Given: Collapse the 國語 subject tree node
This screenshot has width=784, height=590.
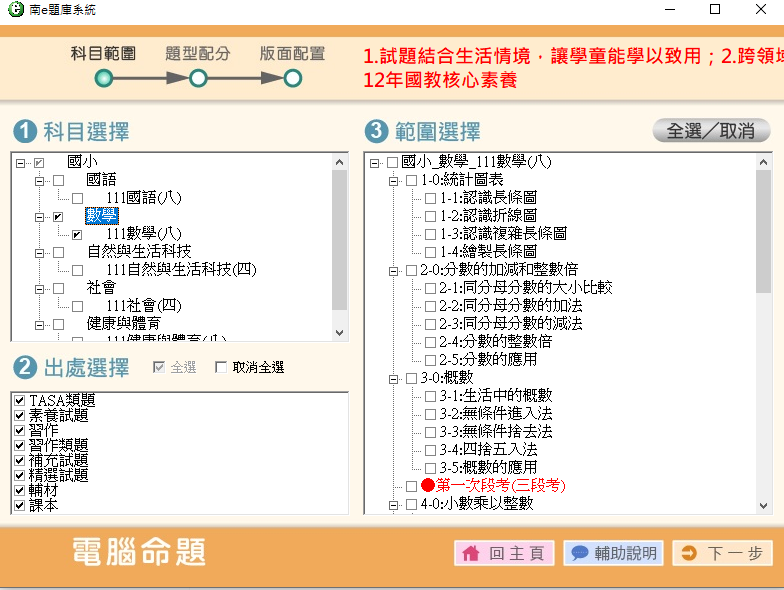Looking at the screenshot, I should [40, 180].
